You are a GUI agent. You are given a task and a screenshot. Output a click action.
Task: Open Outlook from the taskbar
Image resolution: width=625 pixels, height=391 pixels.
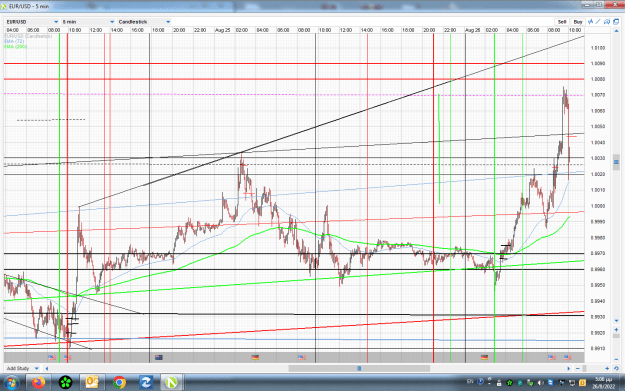click(92, 383)
